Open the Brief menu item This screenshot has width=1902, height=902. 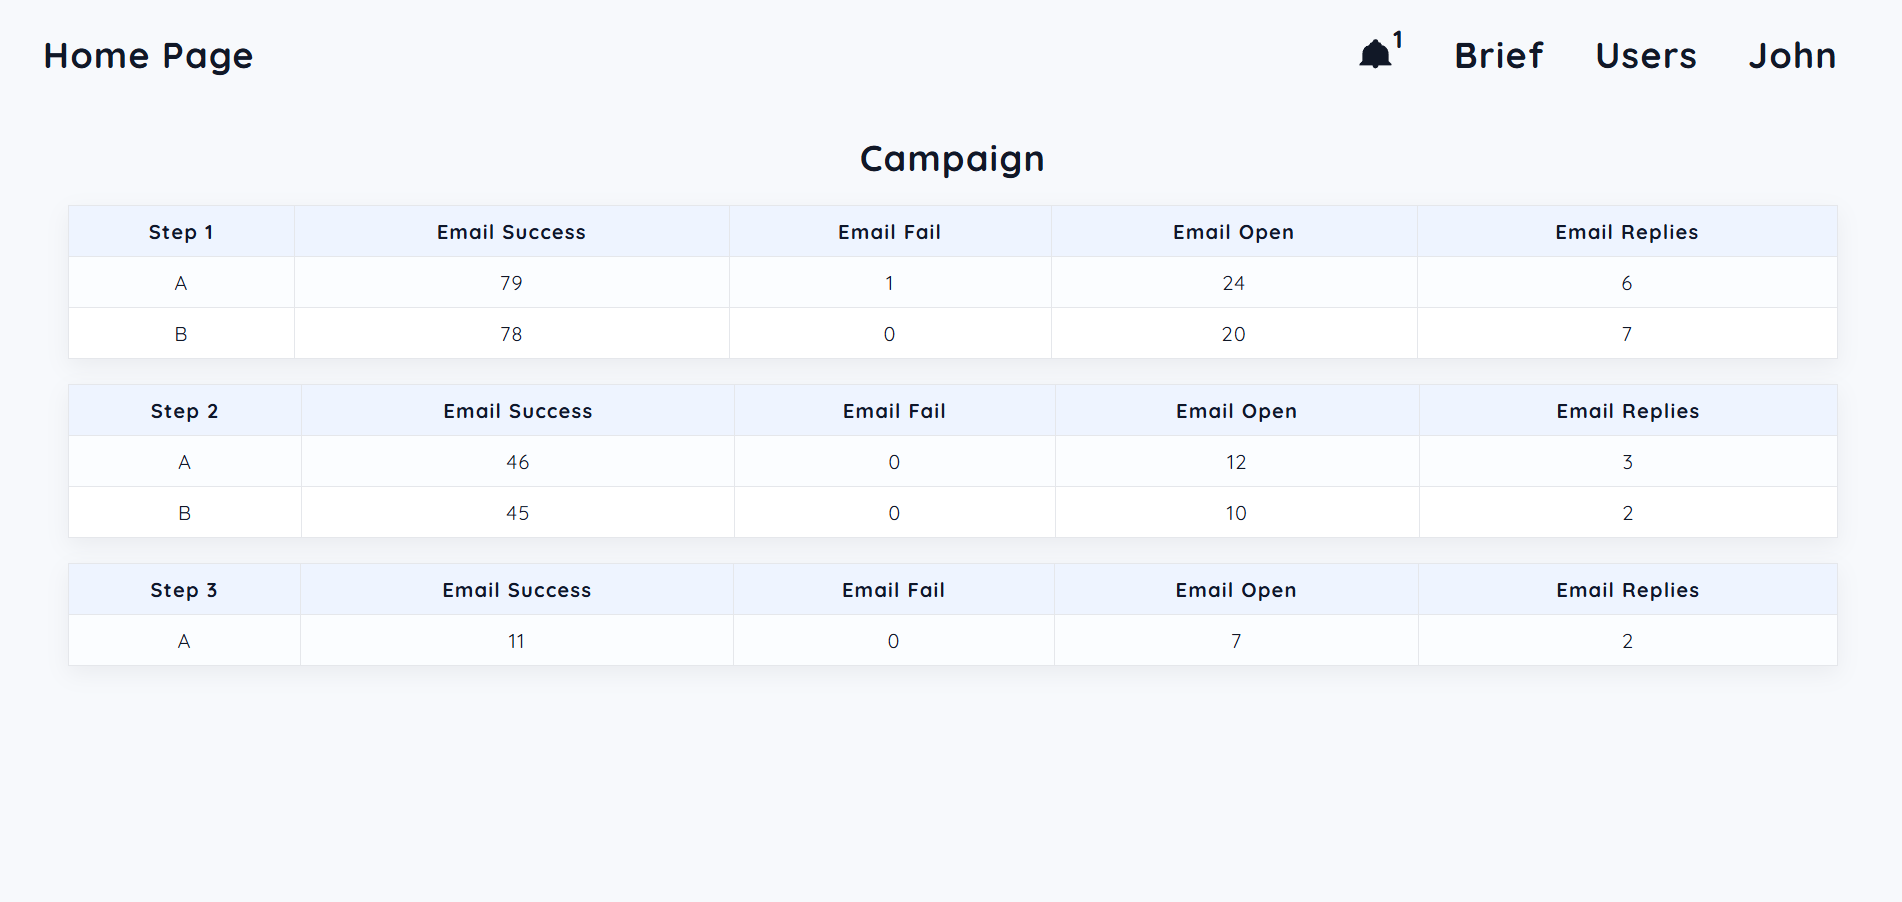point(1498,55)
